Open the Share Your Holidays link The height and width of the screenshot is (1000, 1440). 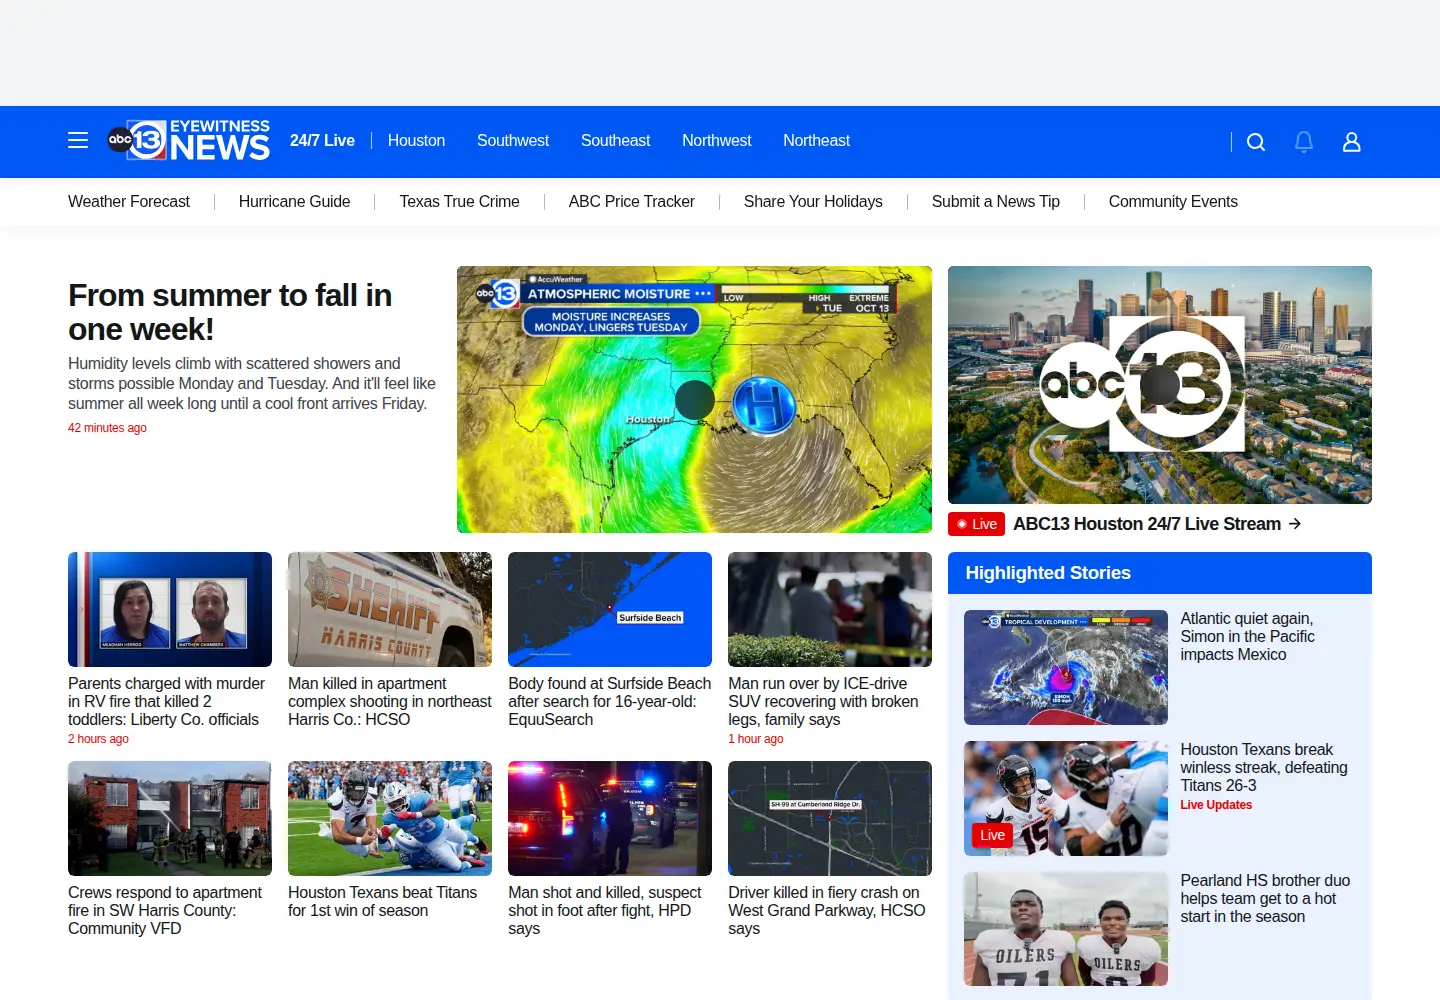[813, 202]
